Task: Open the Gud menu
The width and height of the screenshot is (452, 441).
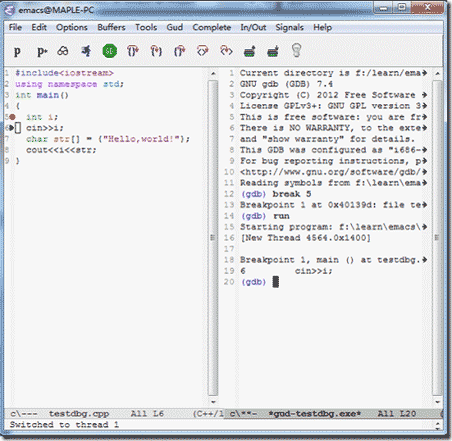Action: [x=175, y=27]
